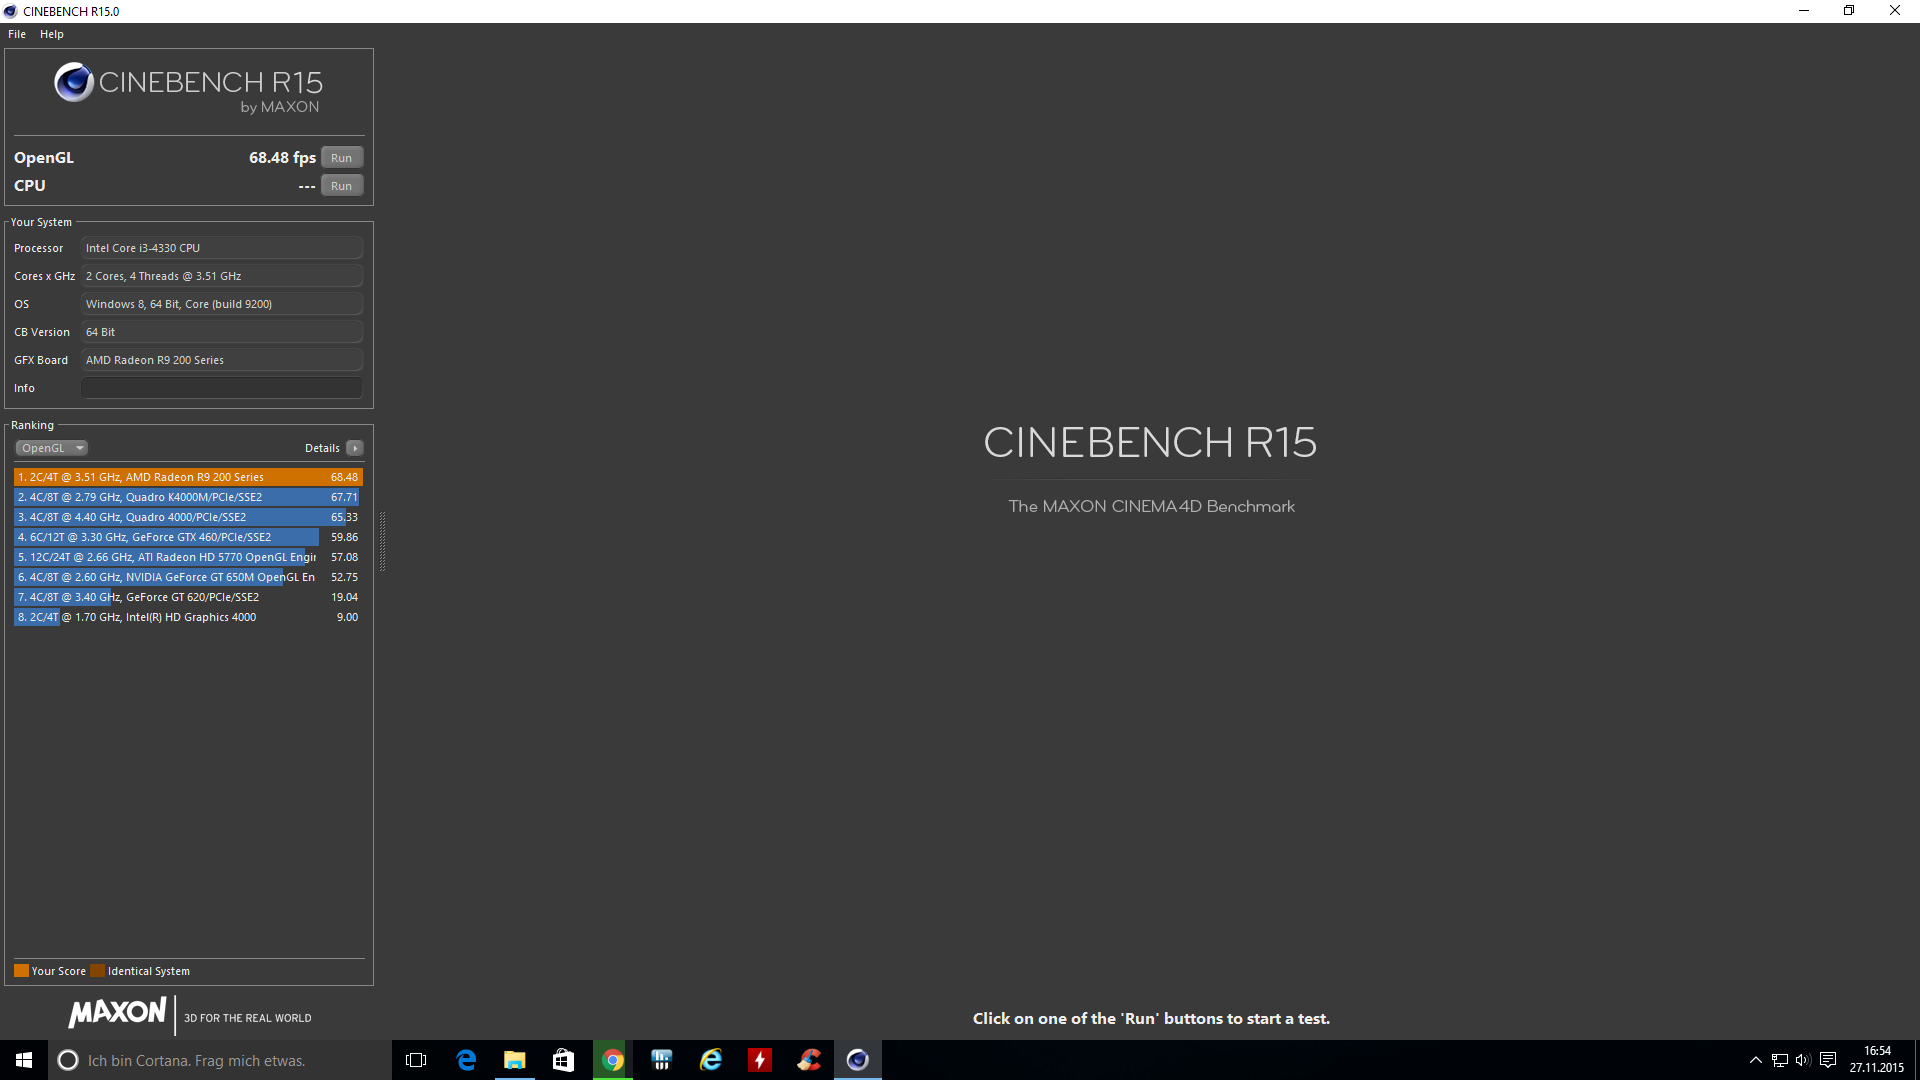This screenshot has height=1080, width=1920.
Task: Open the blue grid app in taskbar
Action: tap(662, 1060)
